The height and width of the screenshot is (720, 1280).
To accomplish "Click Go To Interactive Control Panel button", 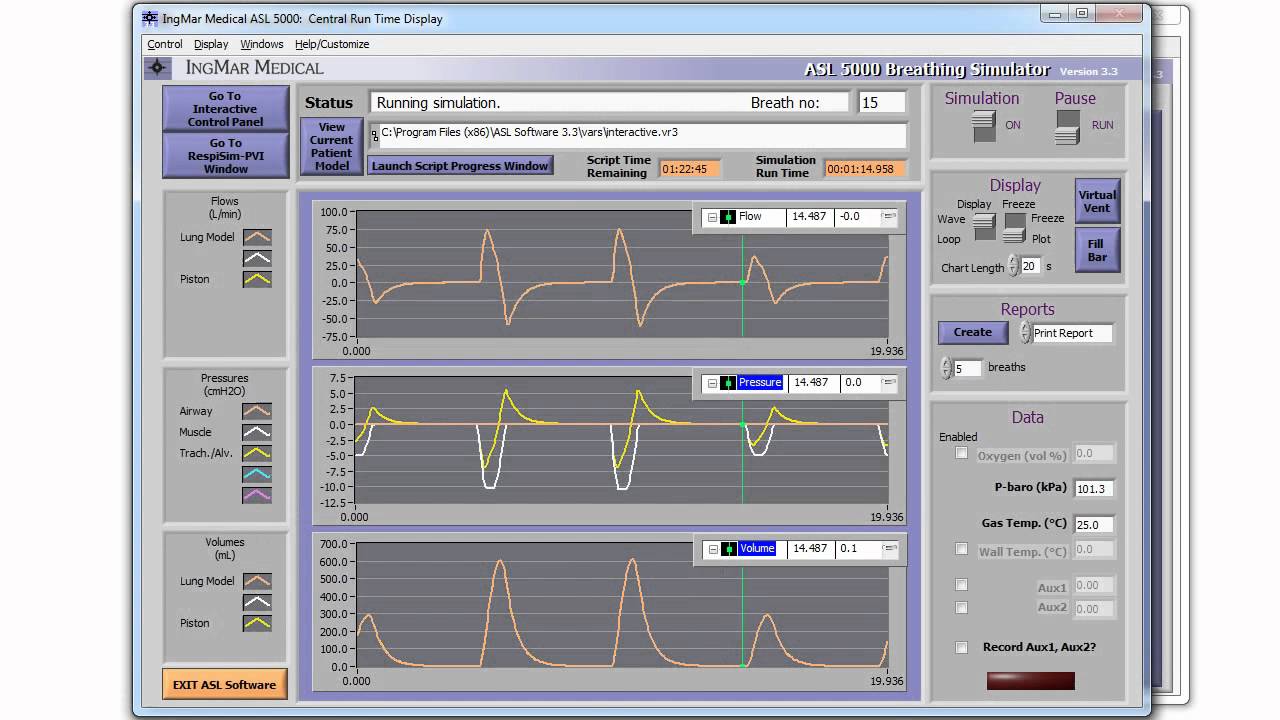I will coord(226,109).
